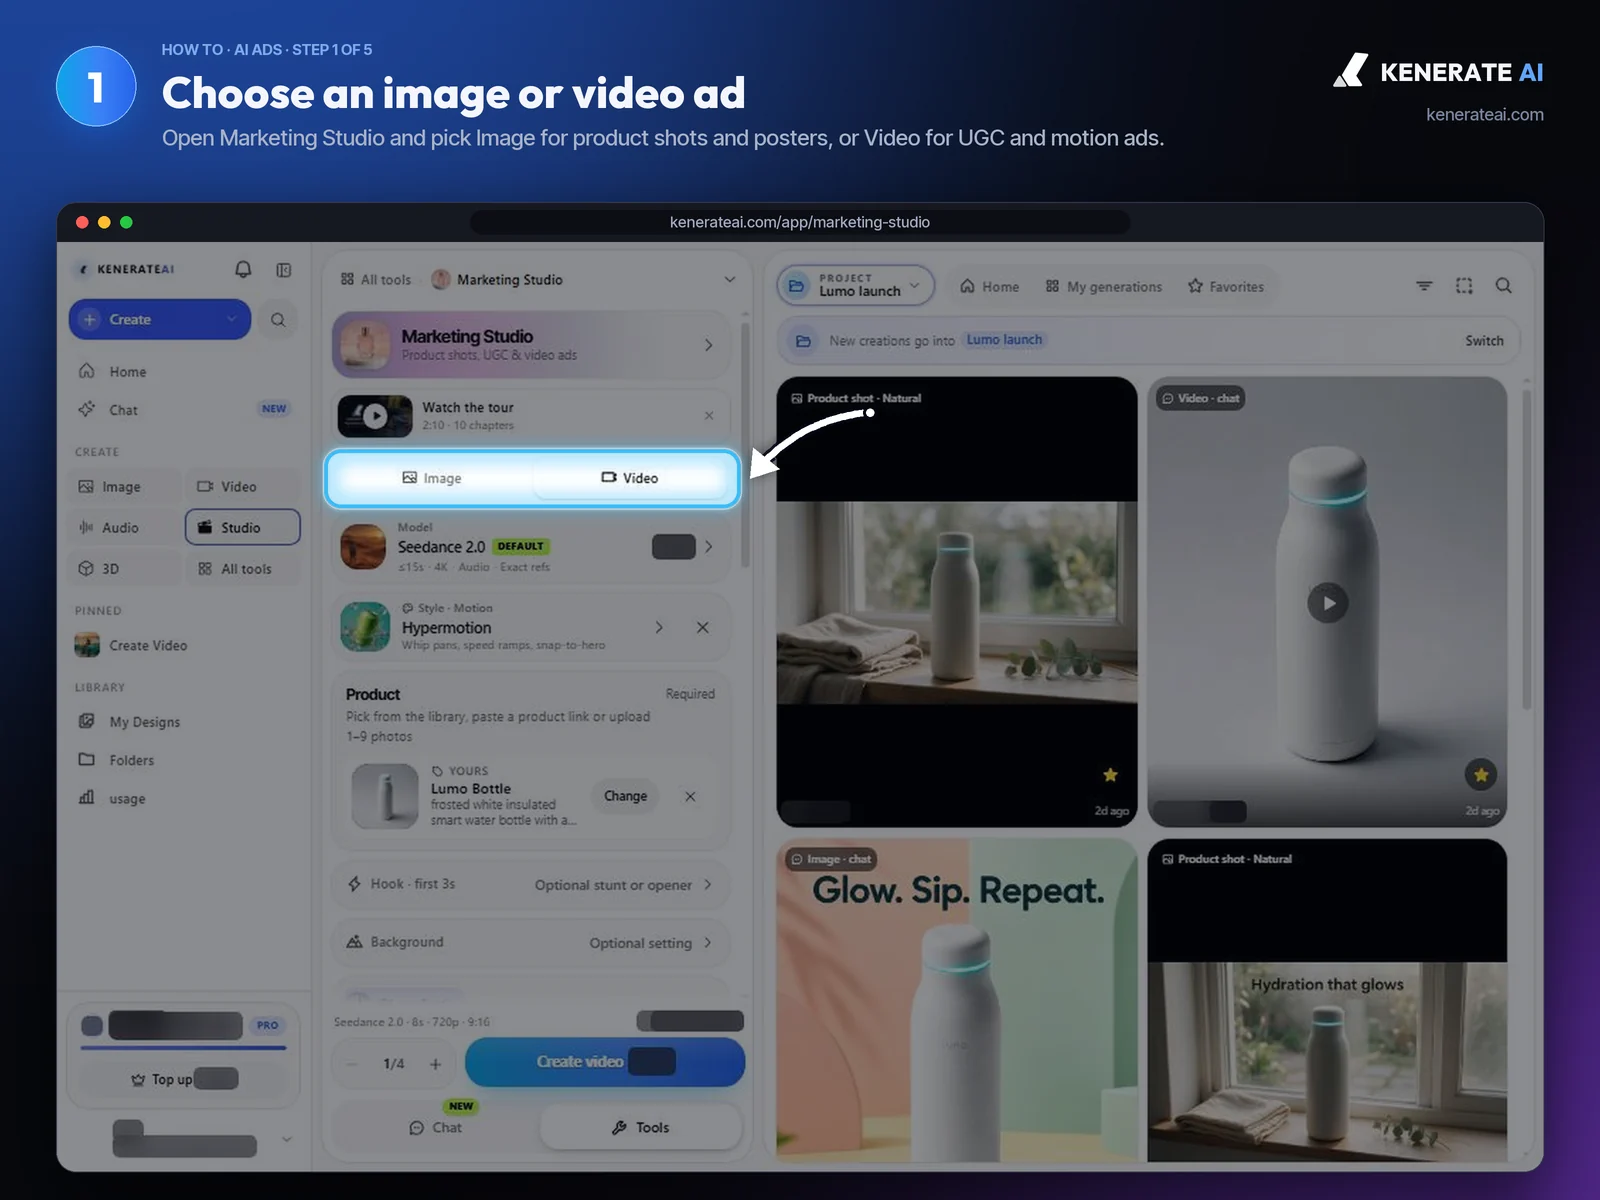Click All tools in the breadcrumb
1600x1200 pixels.
click(376, 280)
